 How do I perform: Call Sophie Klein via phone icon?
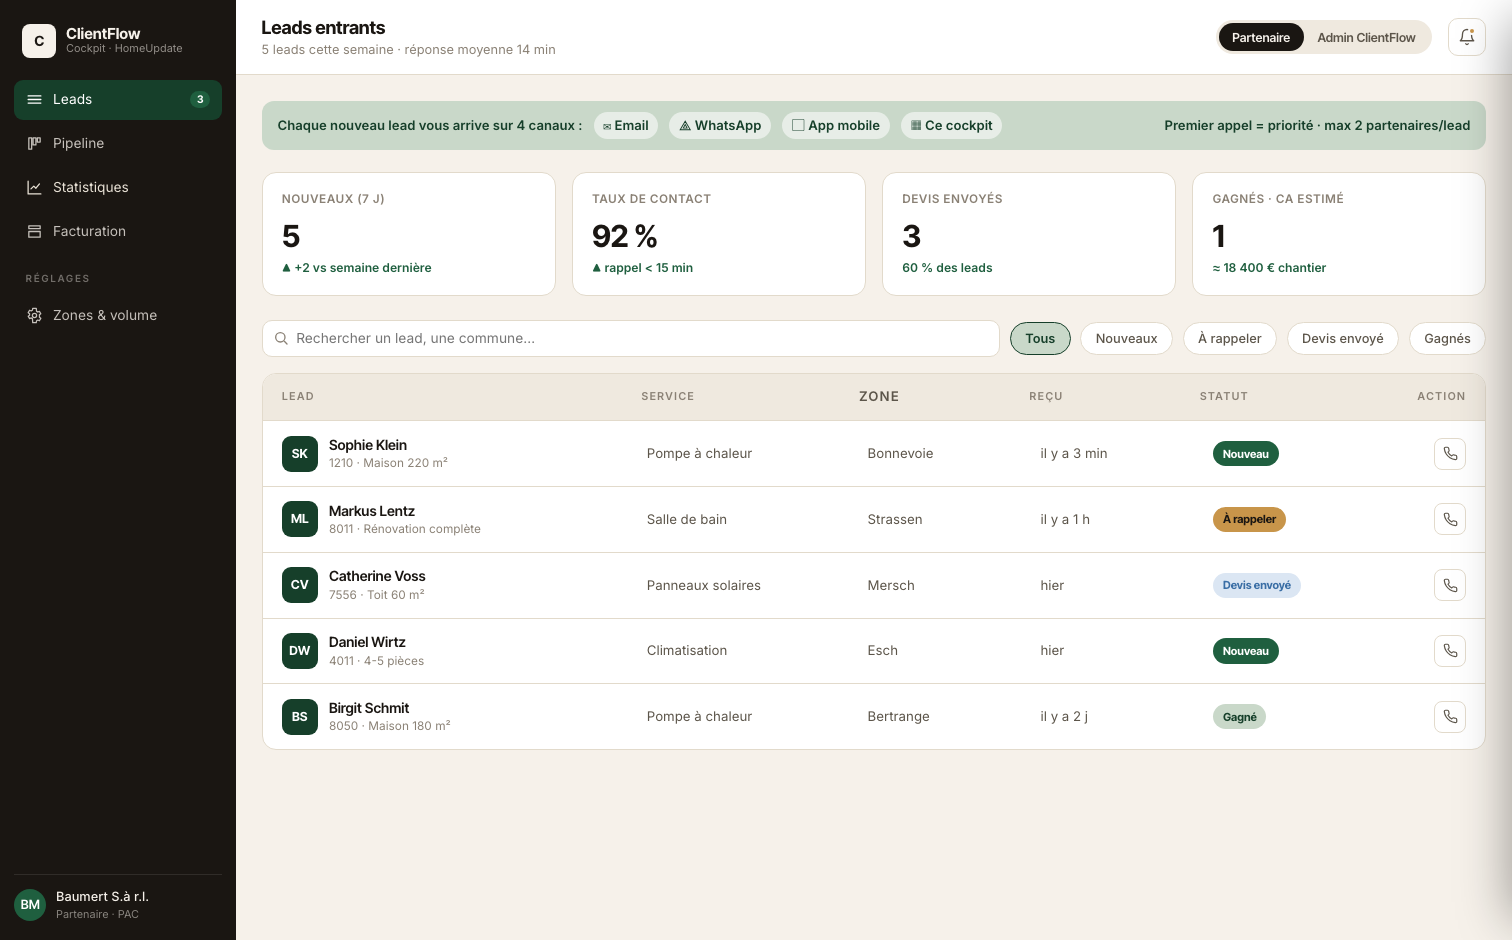1450,454
